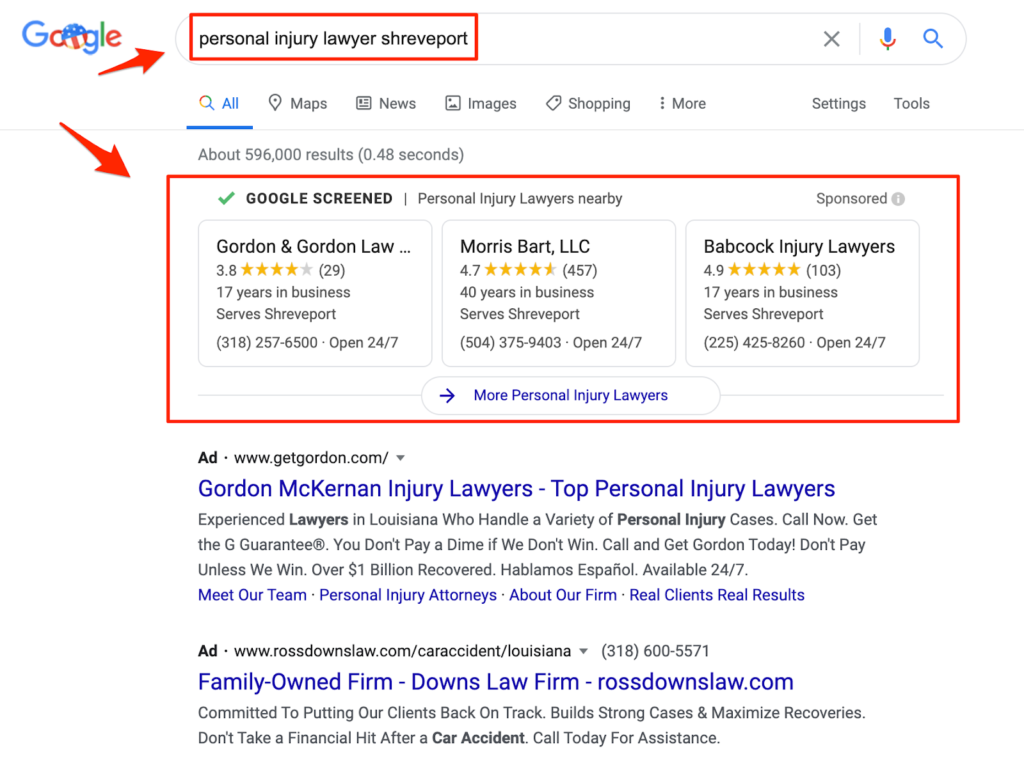Click the www.rossdownslaw.com/caraccident/louisiana URL
The height and width of the screenshot is (772, 1024).
coord(402,651)
